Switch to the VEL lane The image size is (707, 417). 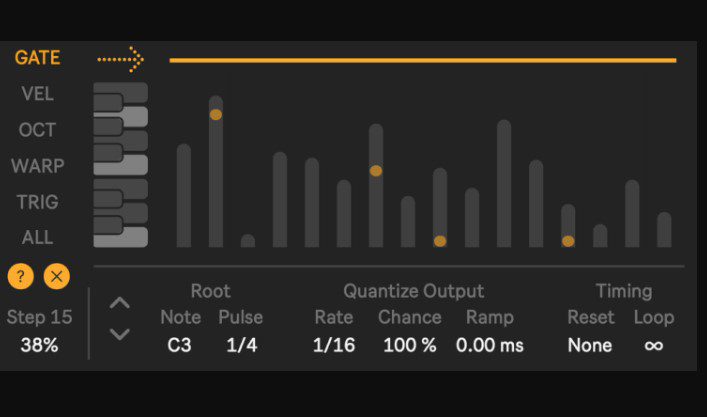click(37, 94)
